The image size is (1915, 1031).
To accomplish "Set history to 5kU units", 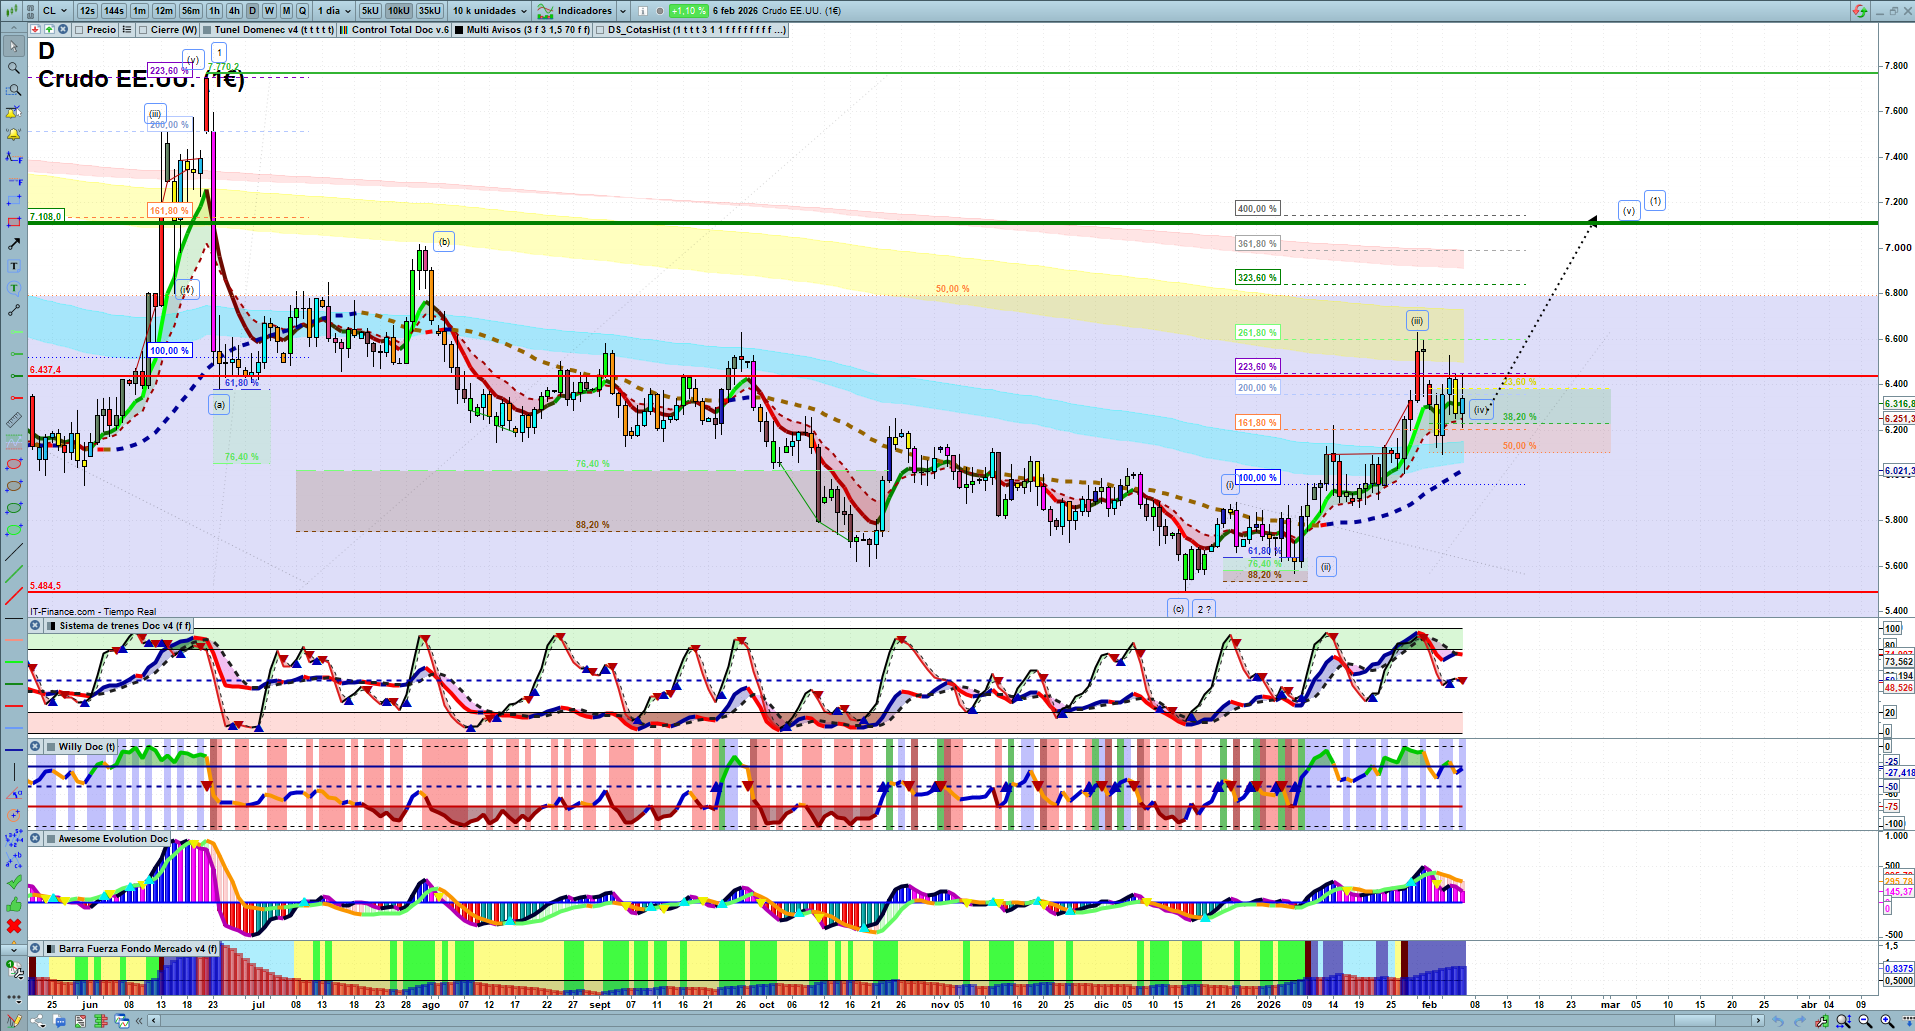I will click(x=370, y=11).
